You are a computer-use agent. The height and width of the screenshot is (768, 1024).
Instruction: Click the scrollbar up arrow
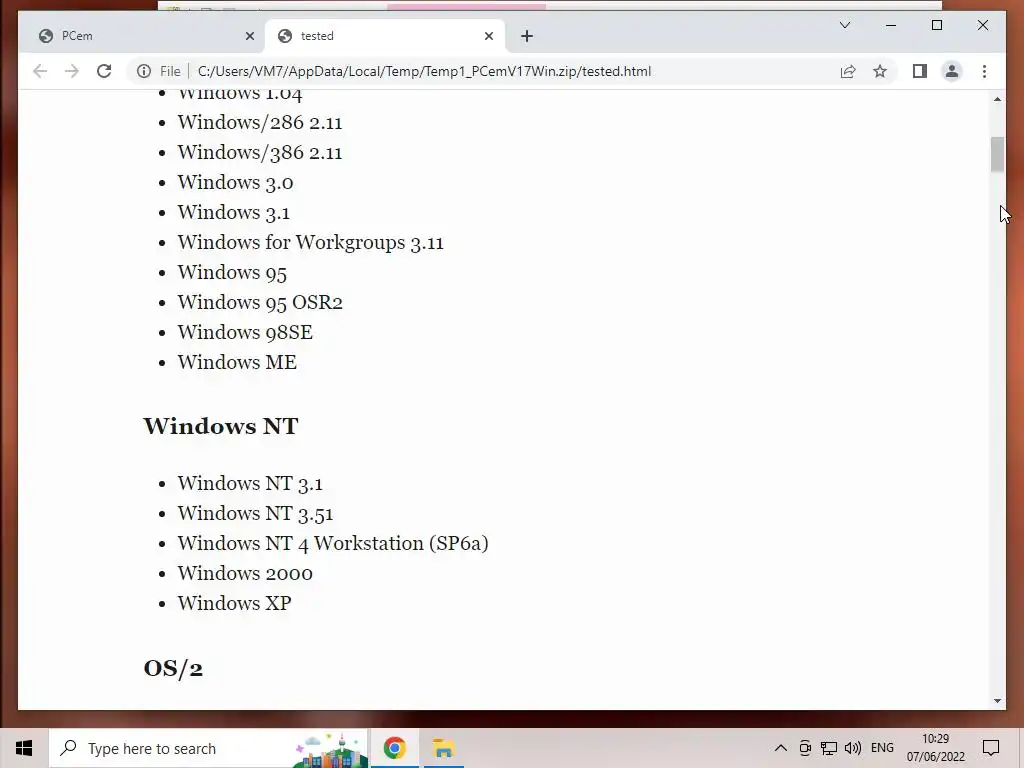997,99
